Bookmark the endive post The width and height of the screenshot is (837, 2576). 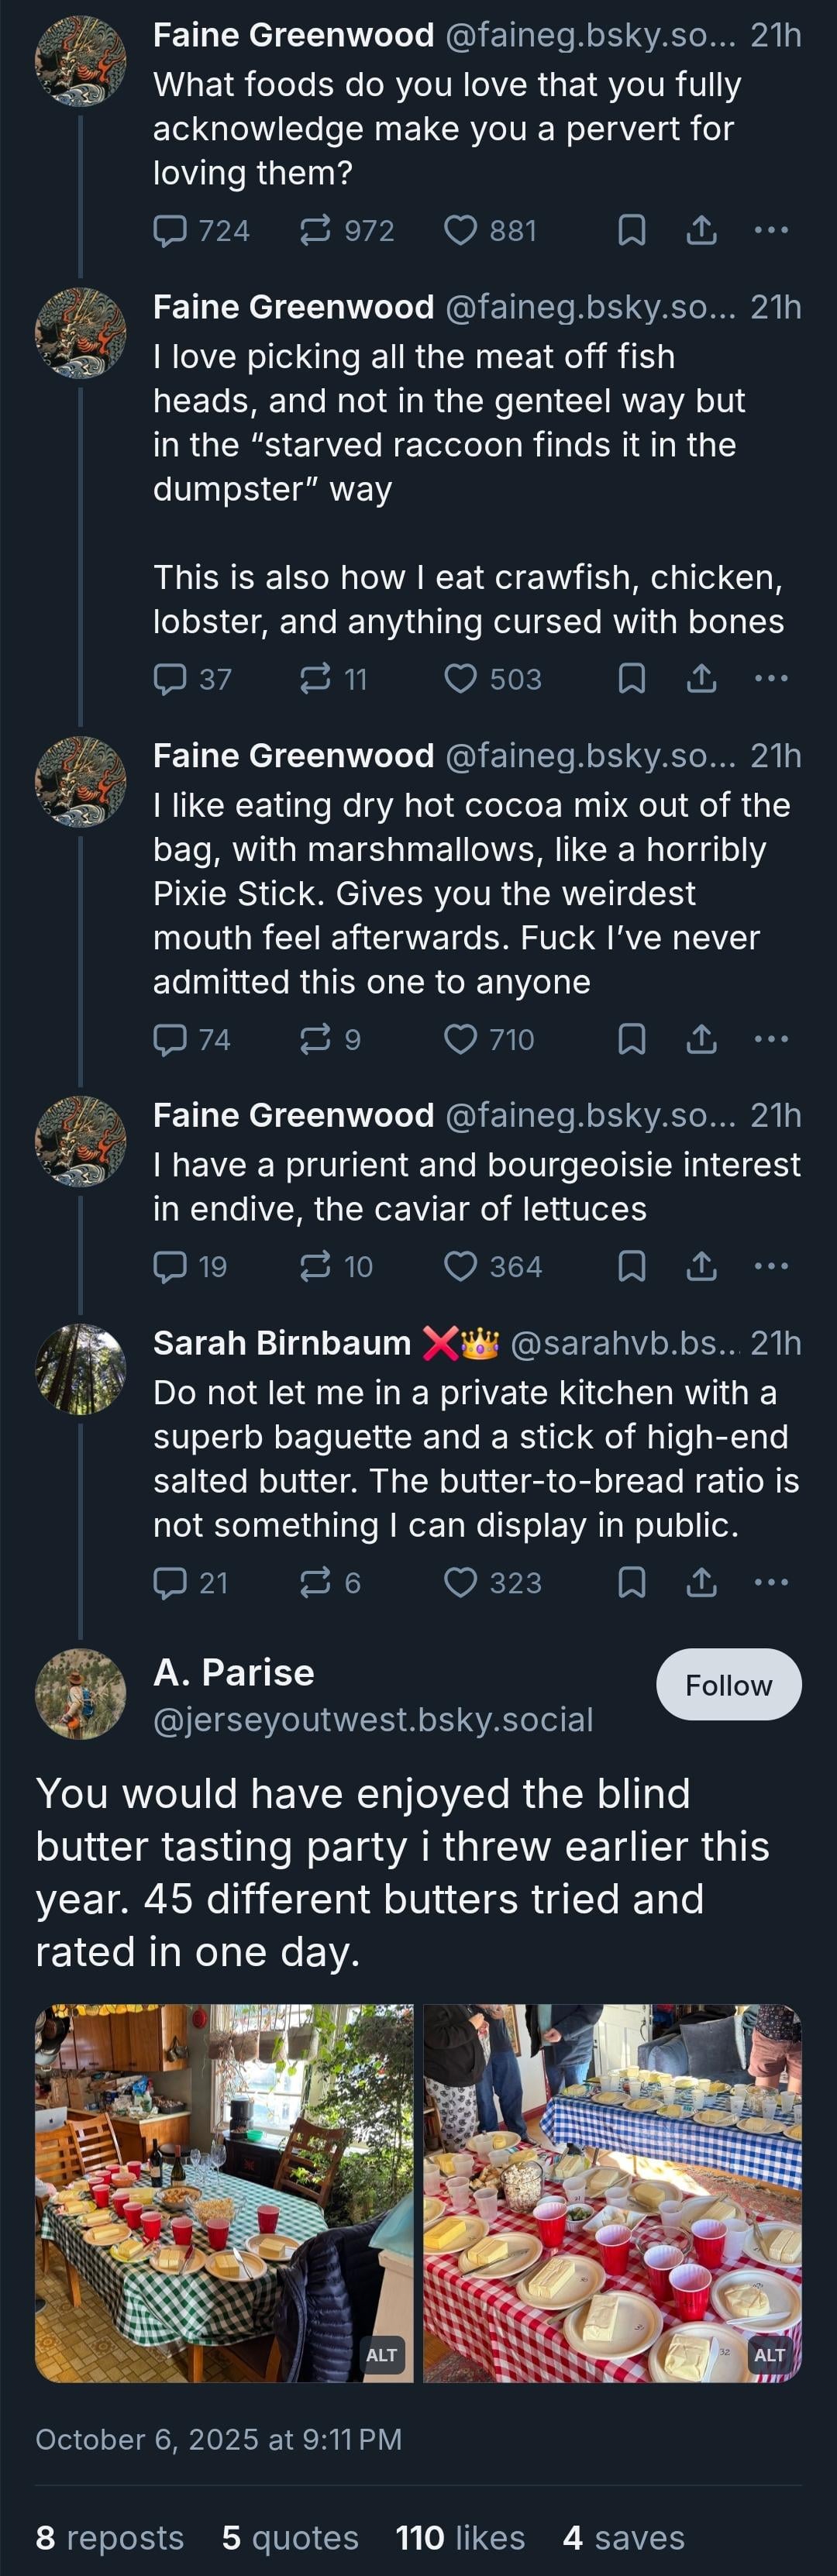point(631,1266)
